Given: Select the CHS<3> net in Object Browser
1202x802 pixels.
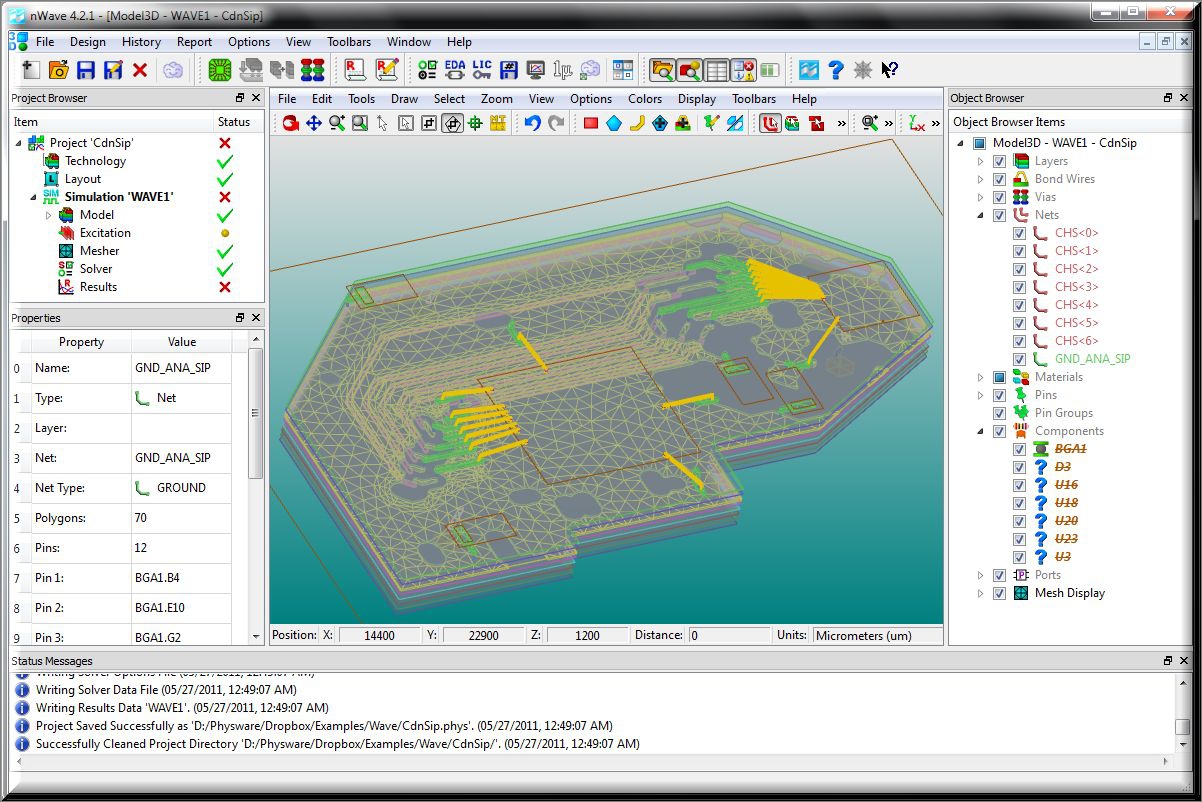Looking at the screenshot, I should click(1076, 287).
